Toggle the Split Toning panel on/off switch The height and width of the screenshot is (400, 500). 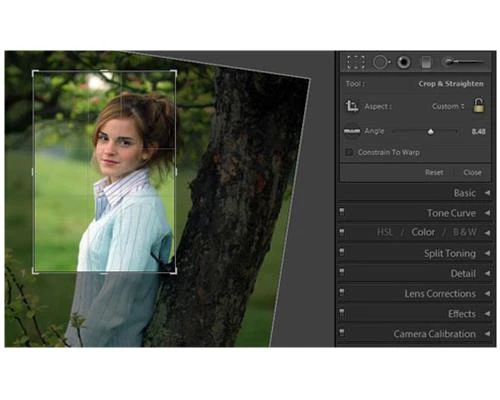pyautogui.click(x=342, y=252)
